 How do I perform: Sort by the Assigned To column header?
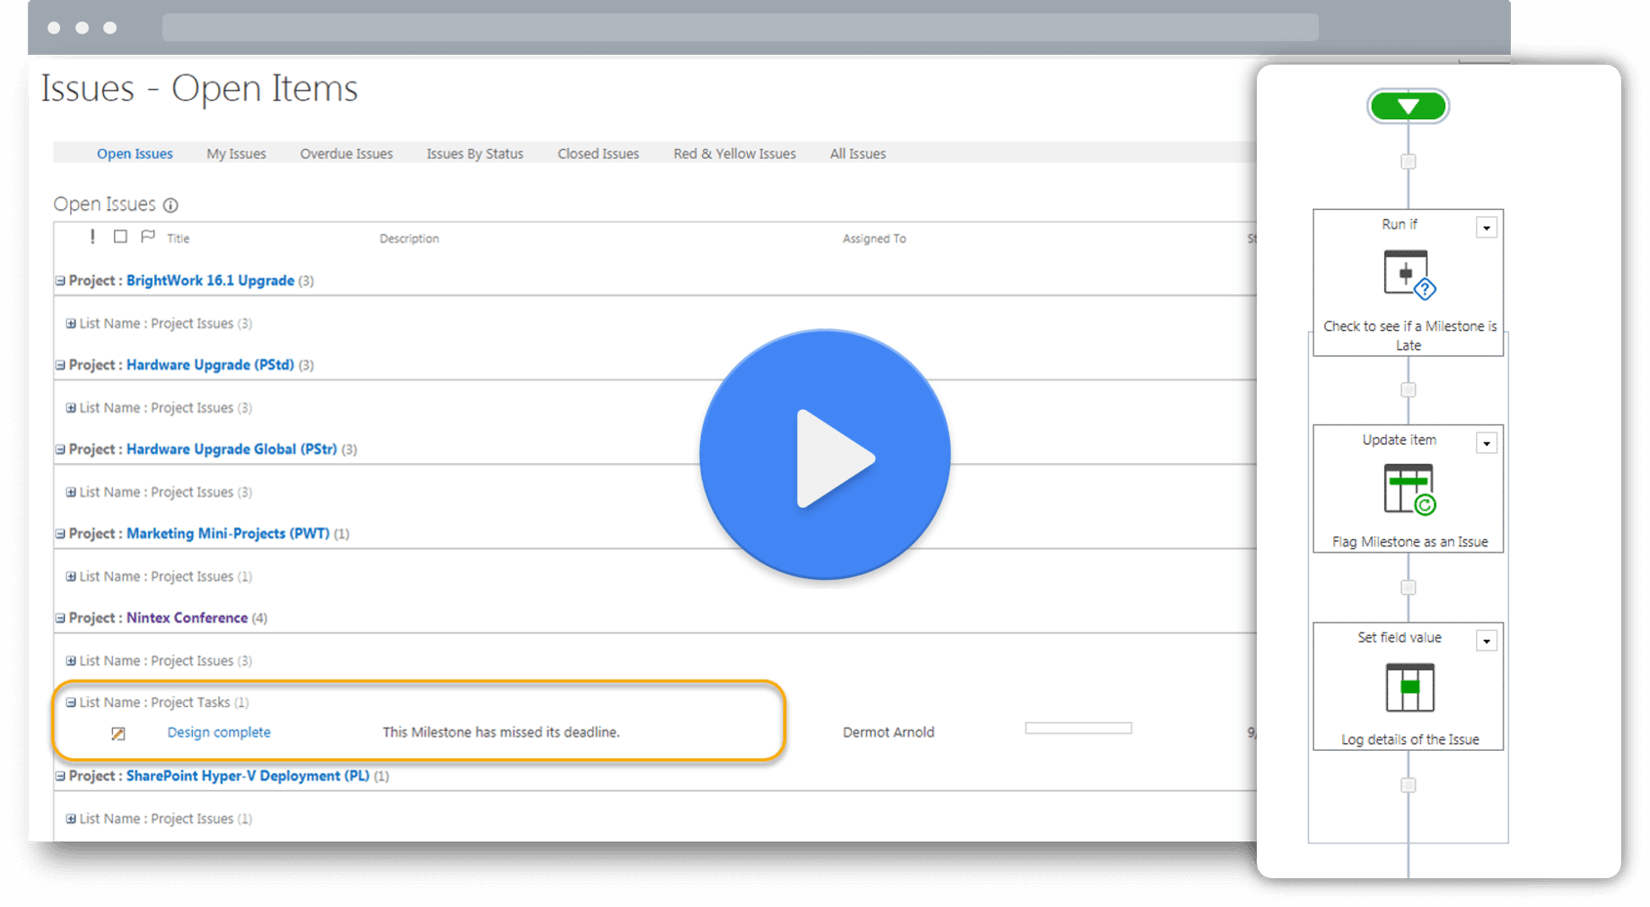coord(874,239)
